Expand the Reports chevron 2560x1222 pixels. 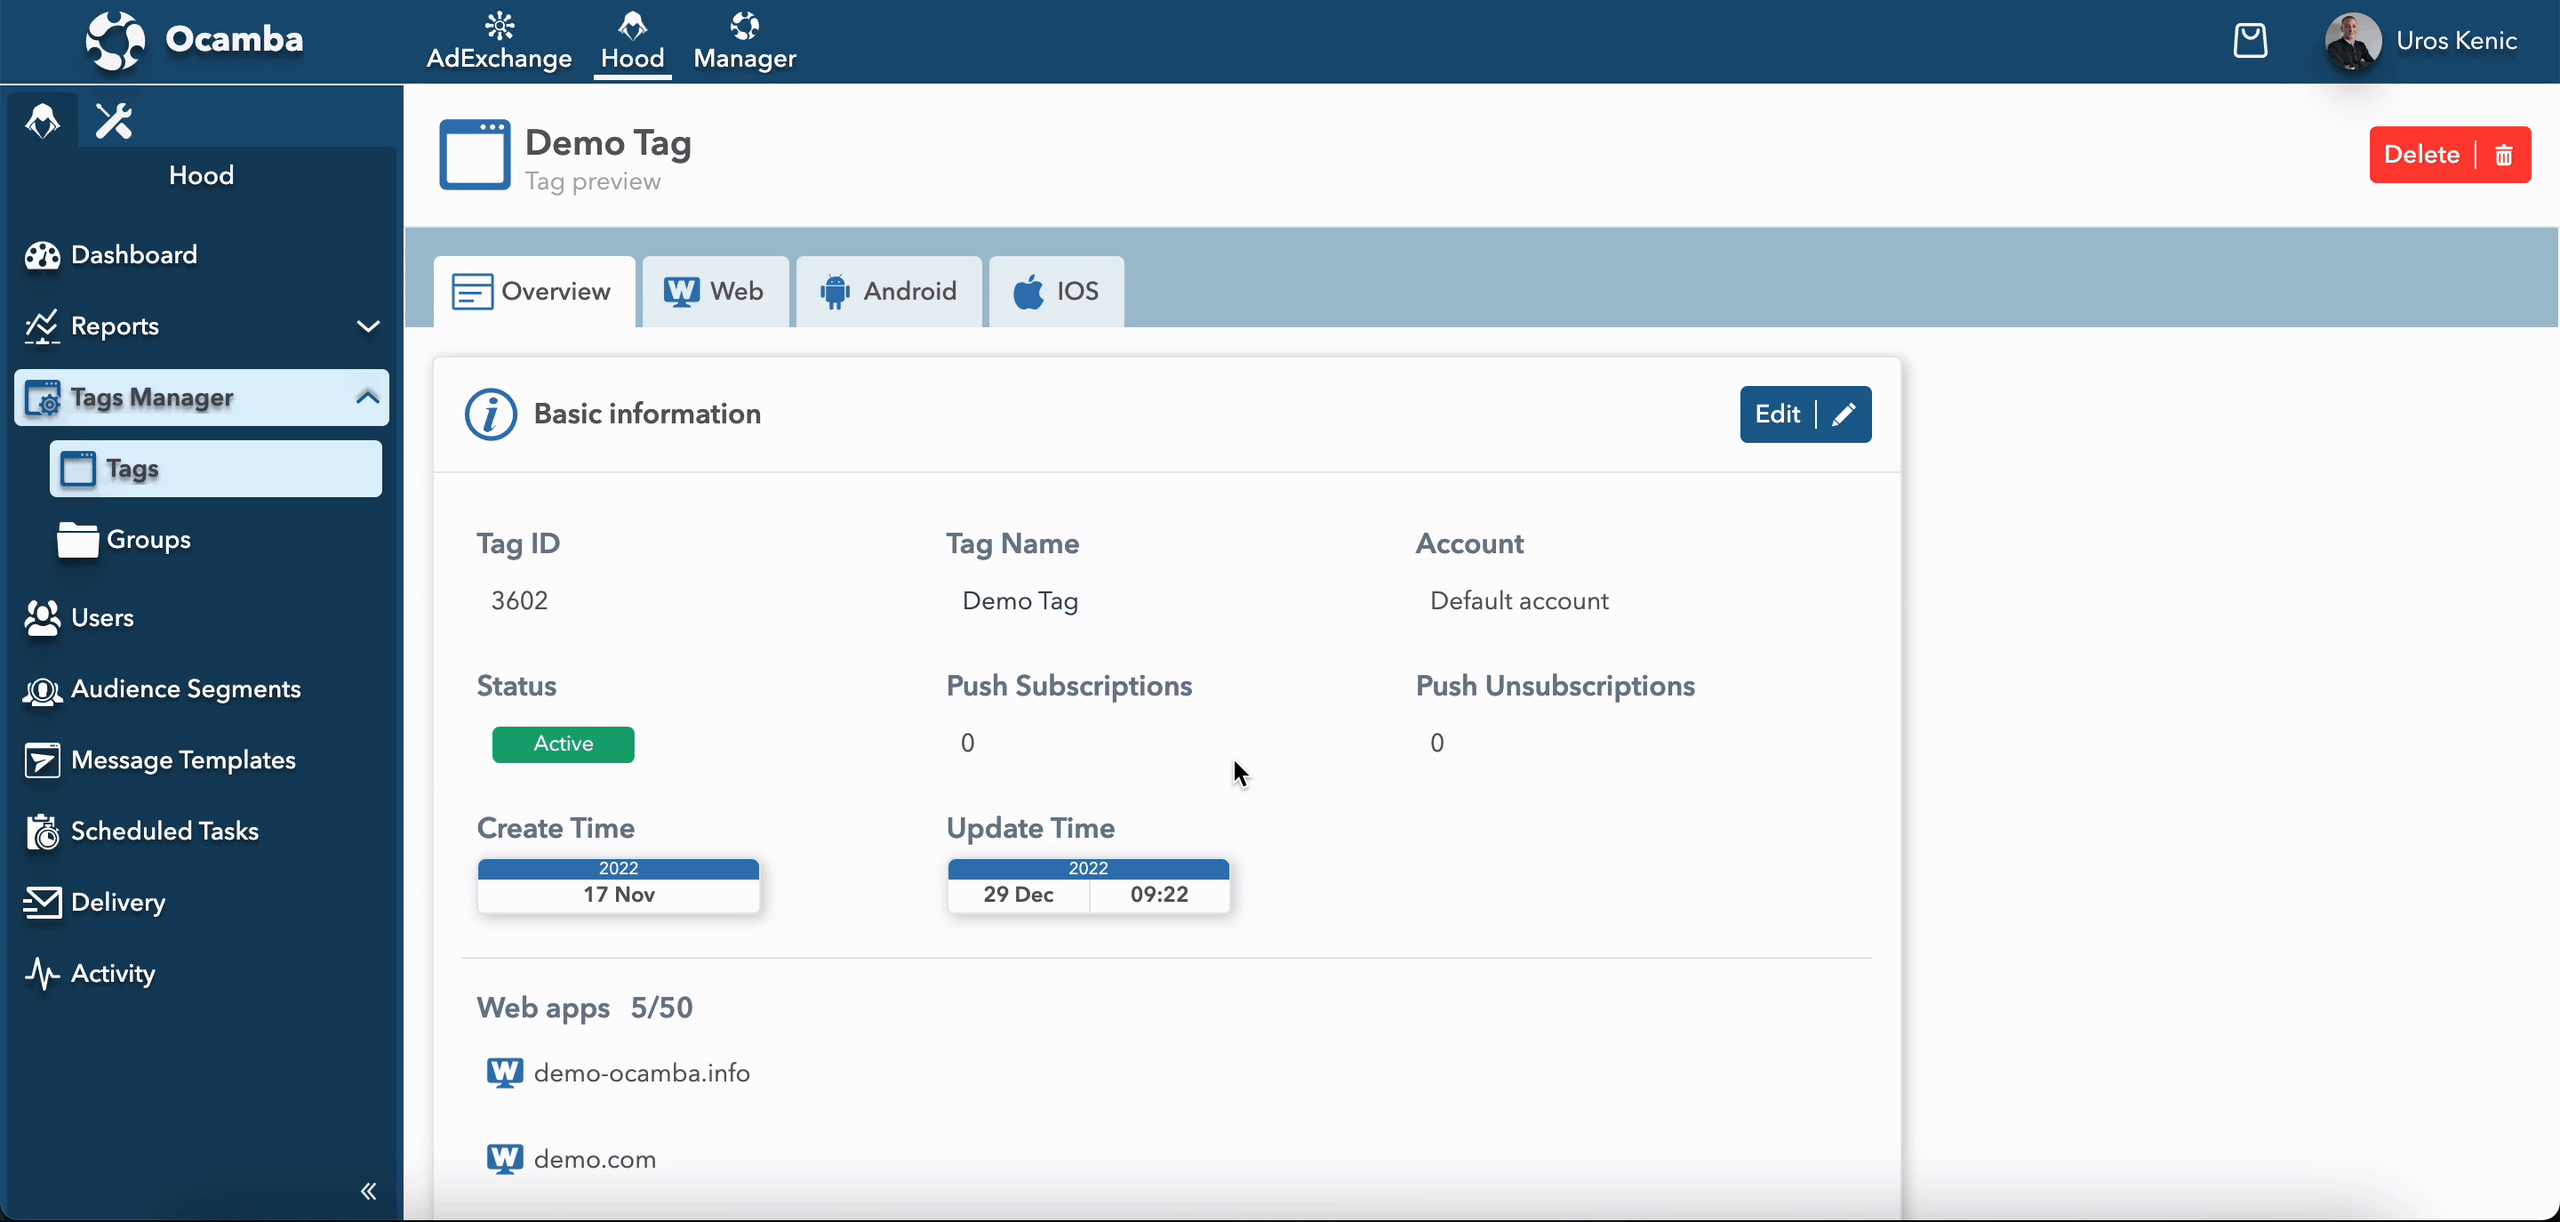tap(368, 326)
